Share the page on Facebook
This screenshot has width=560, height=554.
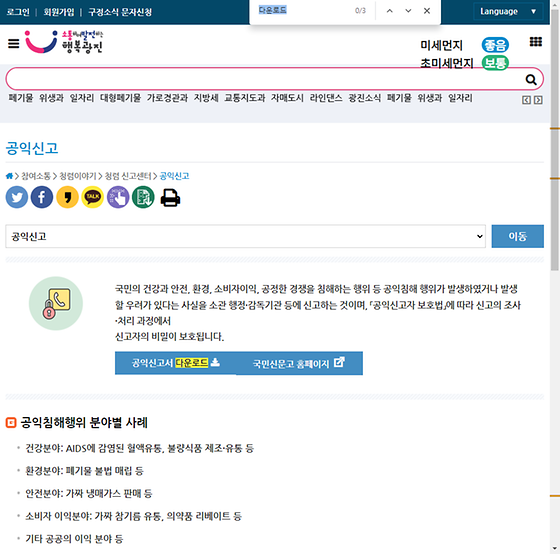pyautogui.click(x=42, y=197)
